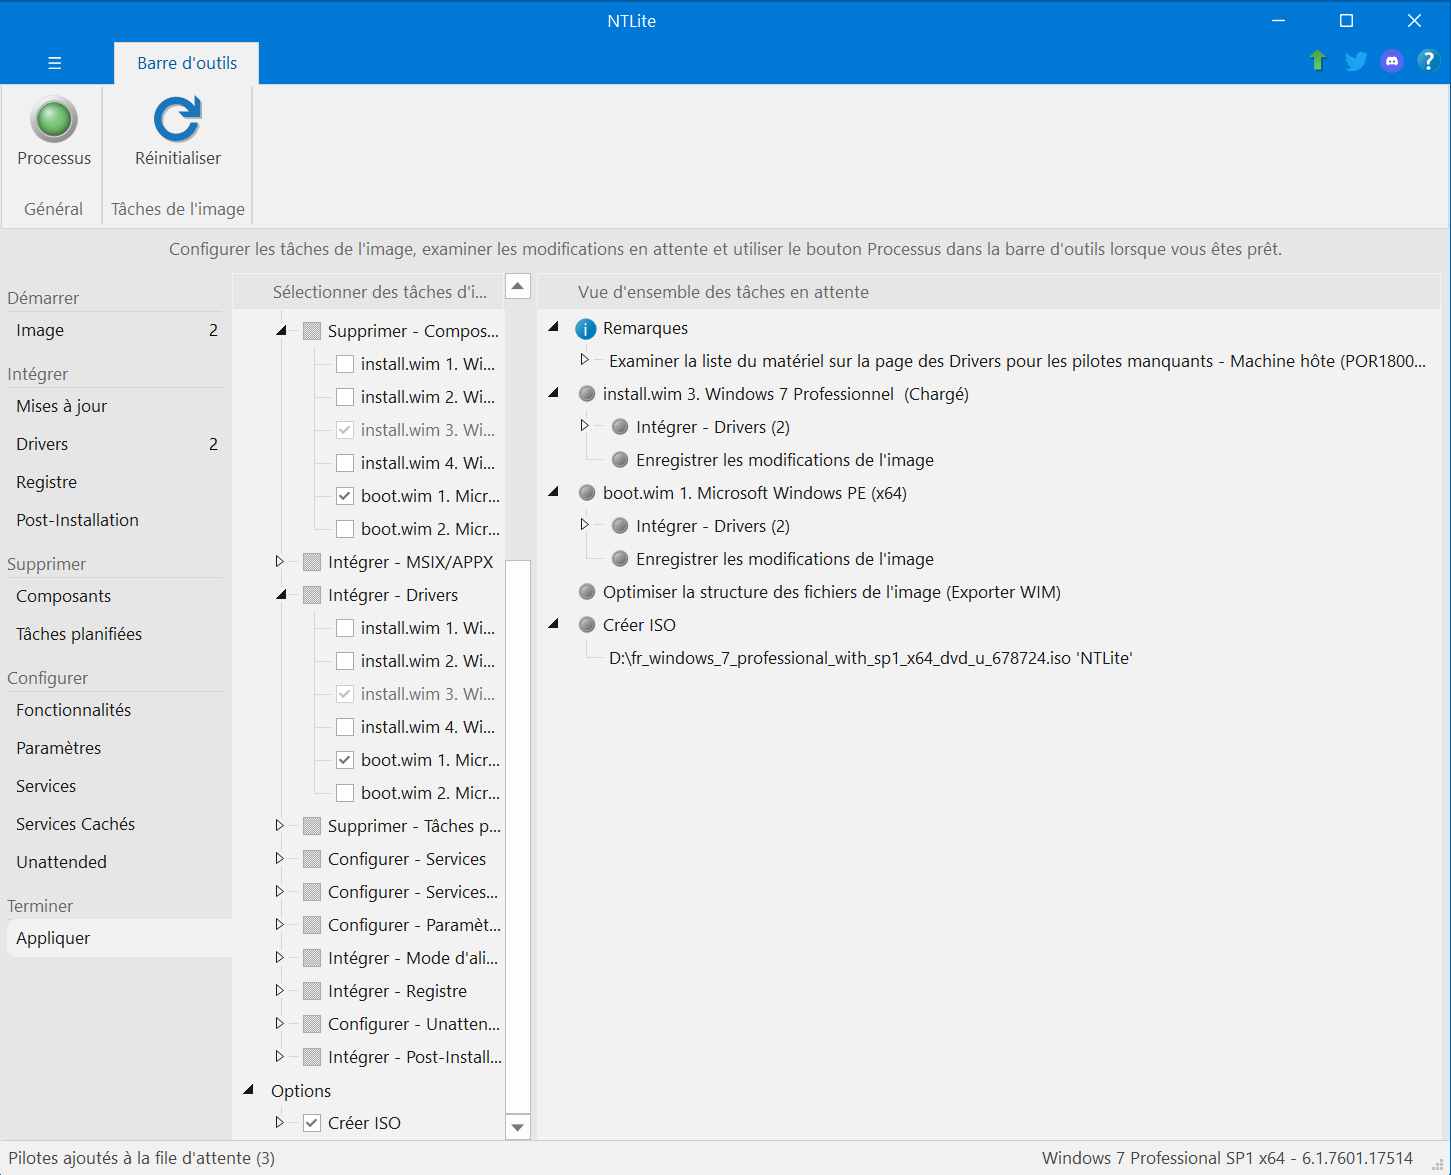
Task: Select Appliquer in the sidebar
Action: tap(118, 938)
